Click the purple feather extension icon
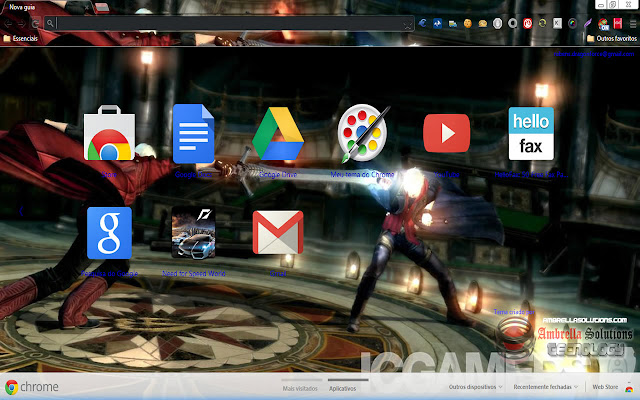Image resolution: width=640 pixels, height=400 pixels. [588, 24]
